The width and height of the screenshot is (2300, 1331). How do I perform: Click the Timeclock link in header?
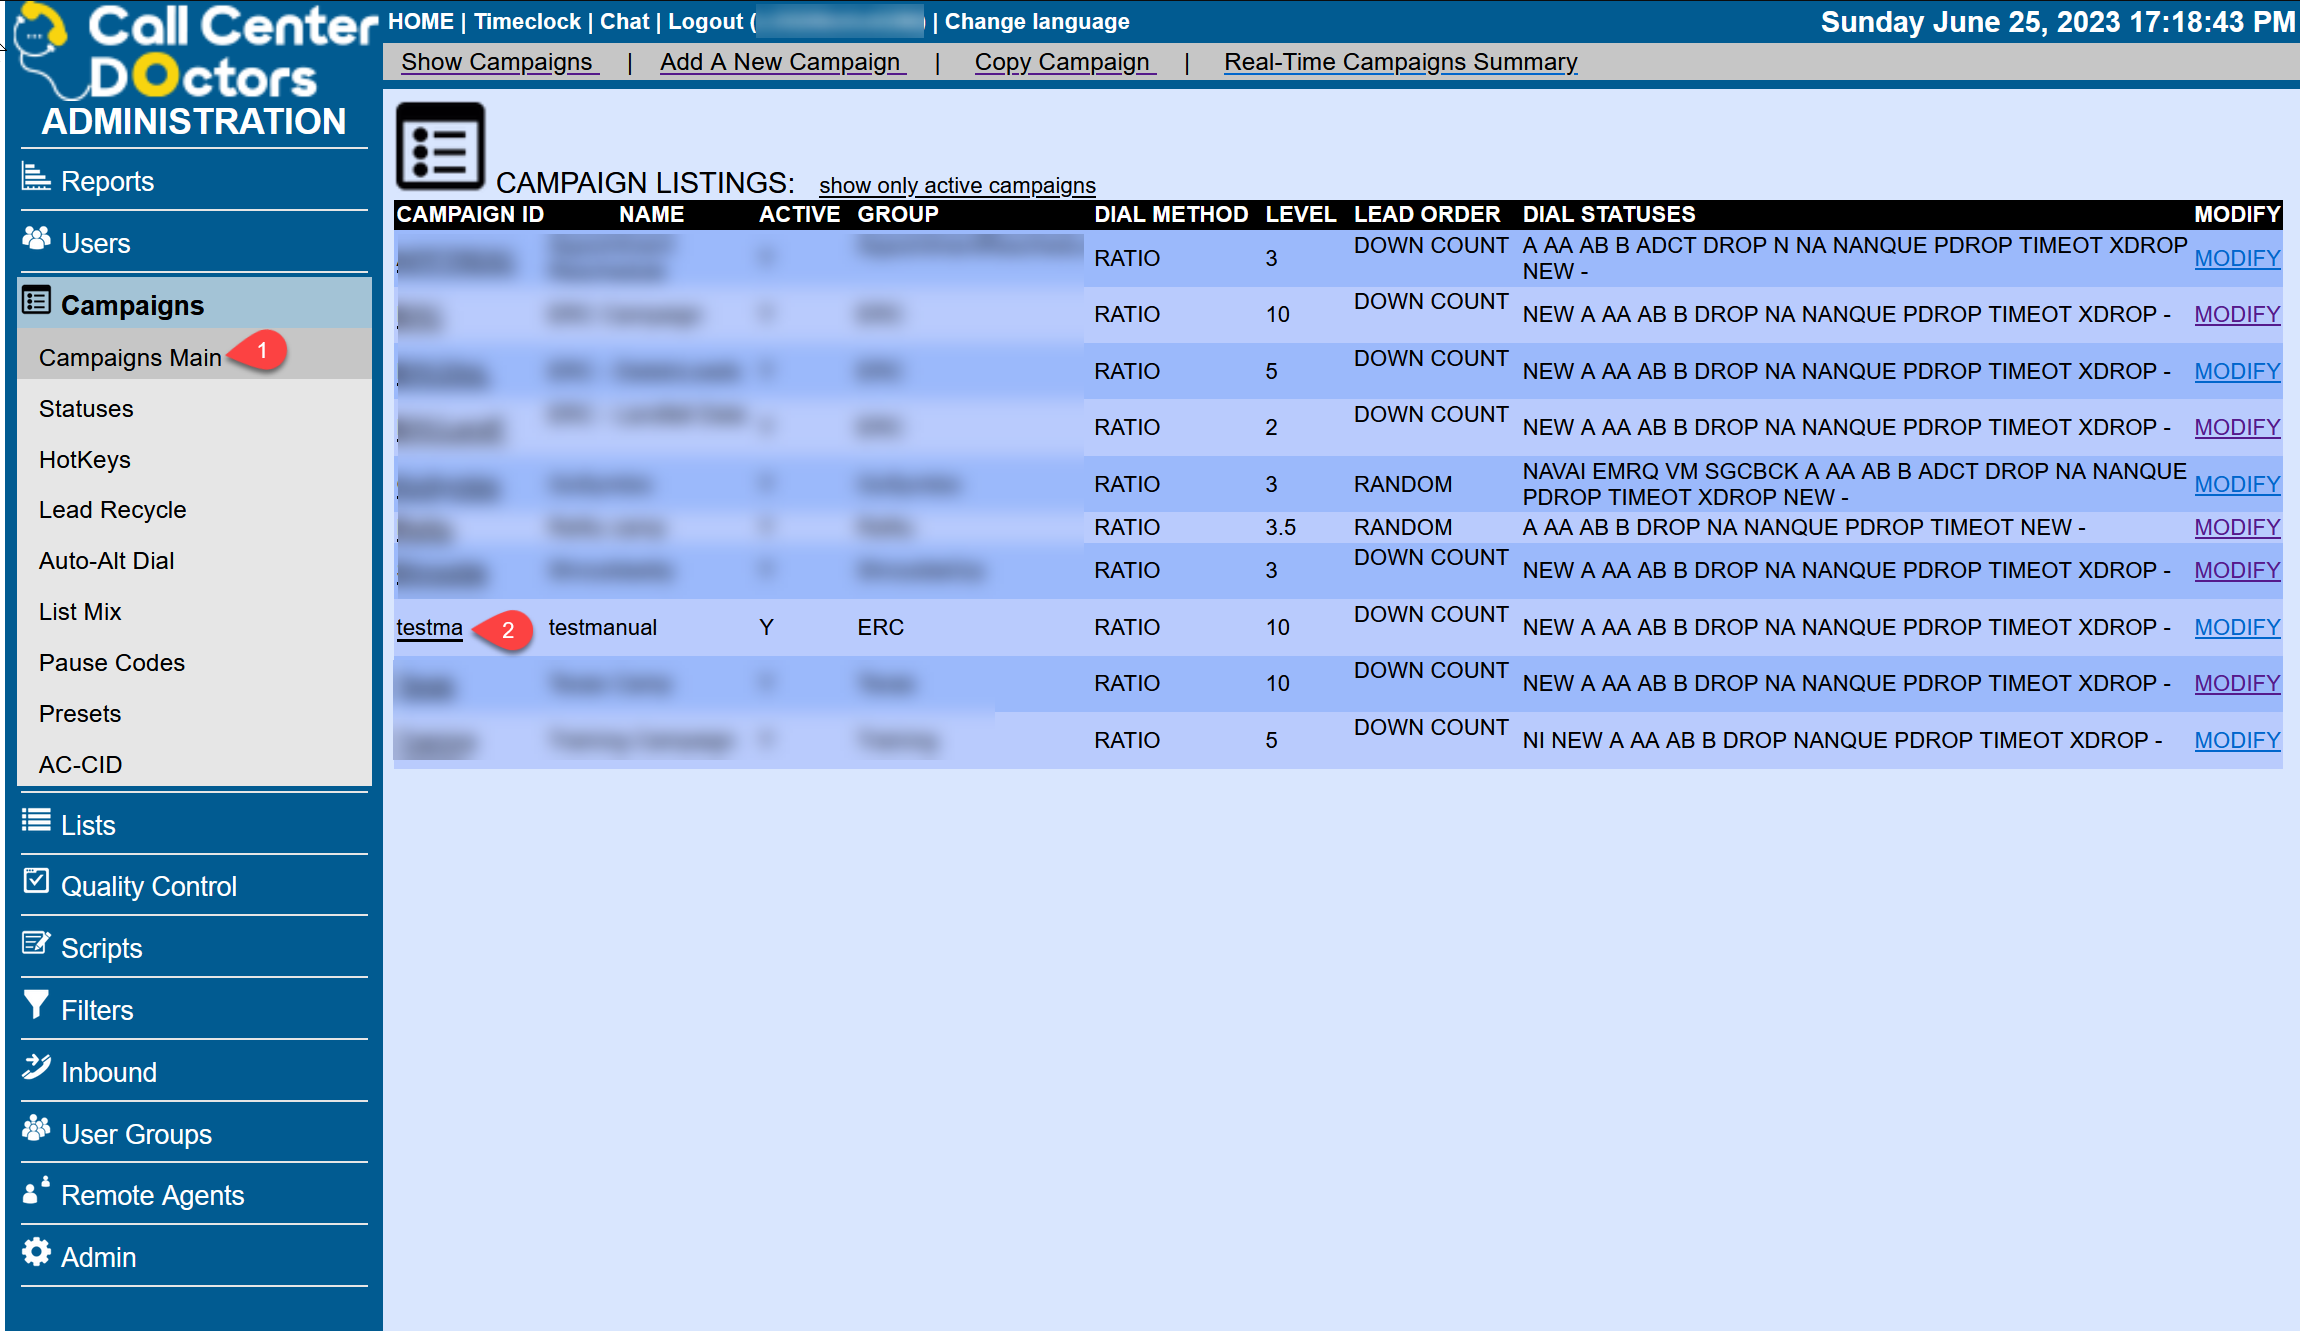tap(527, 22)
